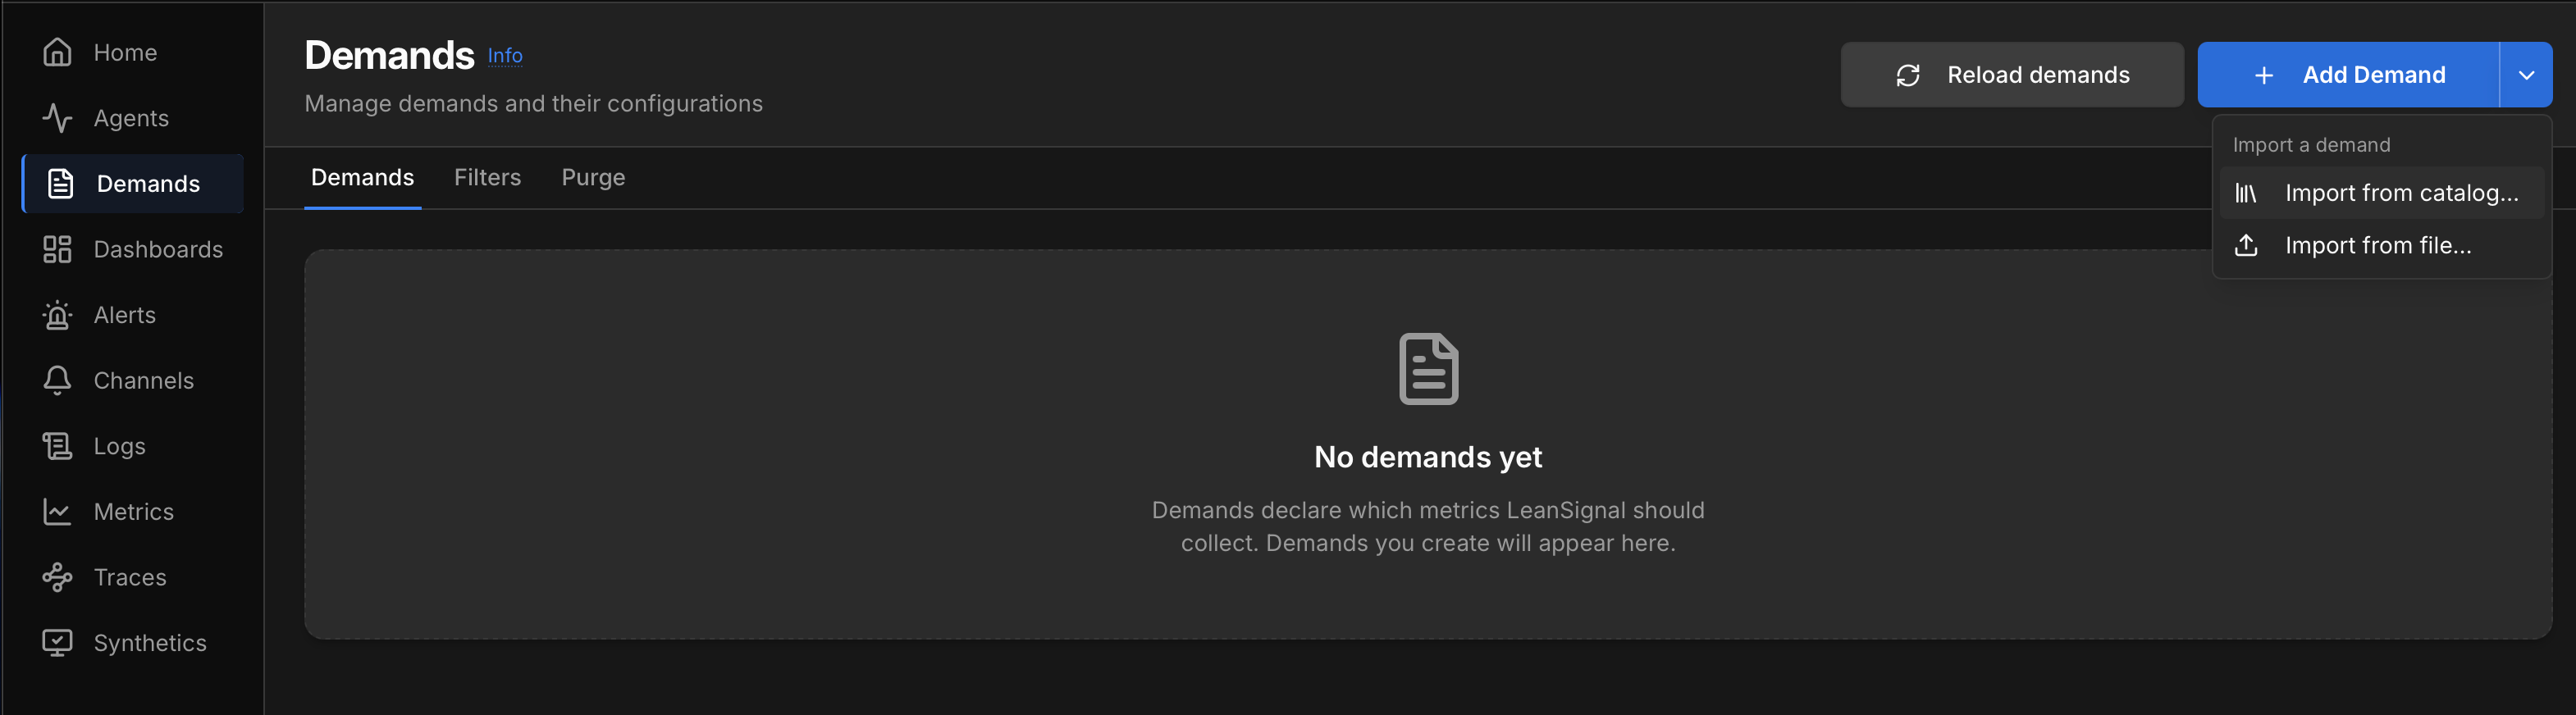The image size is (2576, 715).
Task: Click the empty-state document icon
Action: tap(1428, 369)
